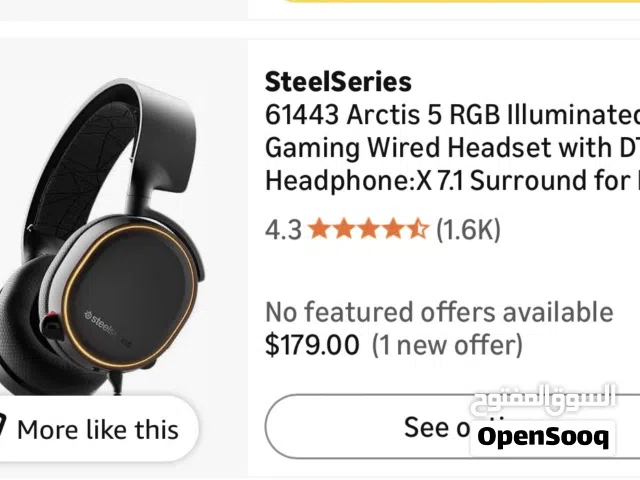
Task: Click the icon beside More like this
Action: tap(3, 430)
